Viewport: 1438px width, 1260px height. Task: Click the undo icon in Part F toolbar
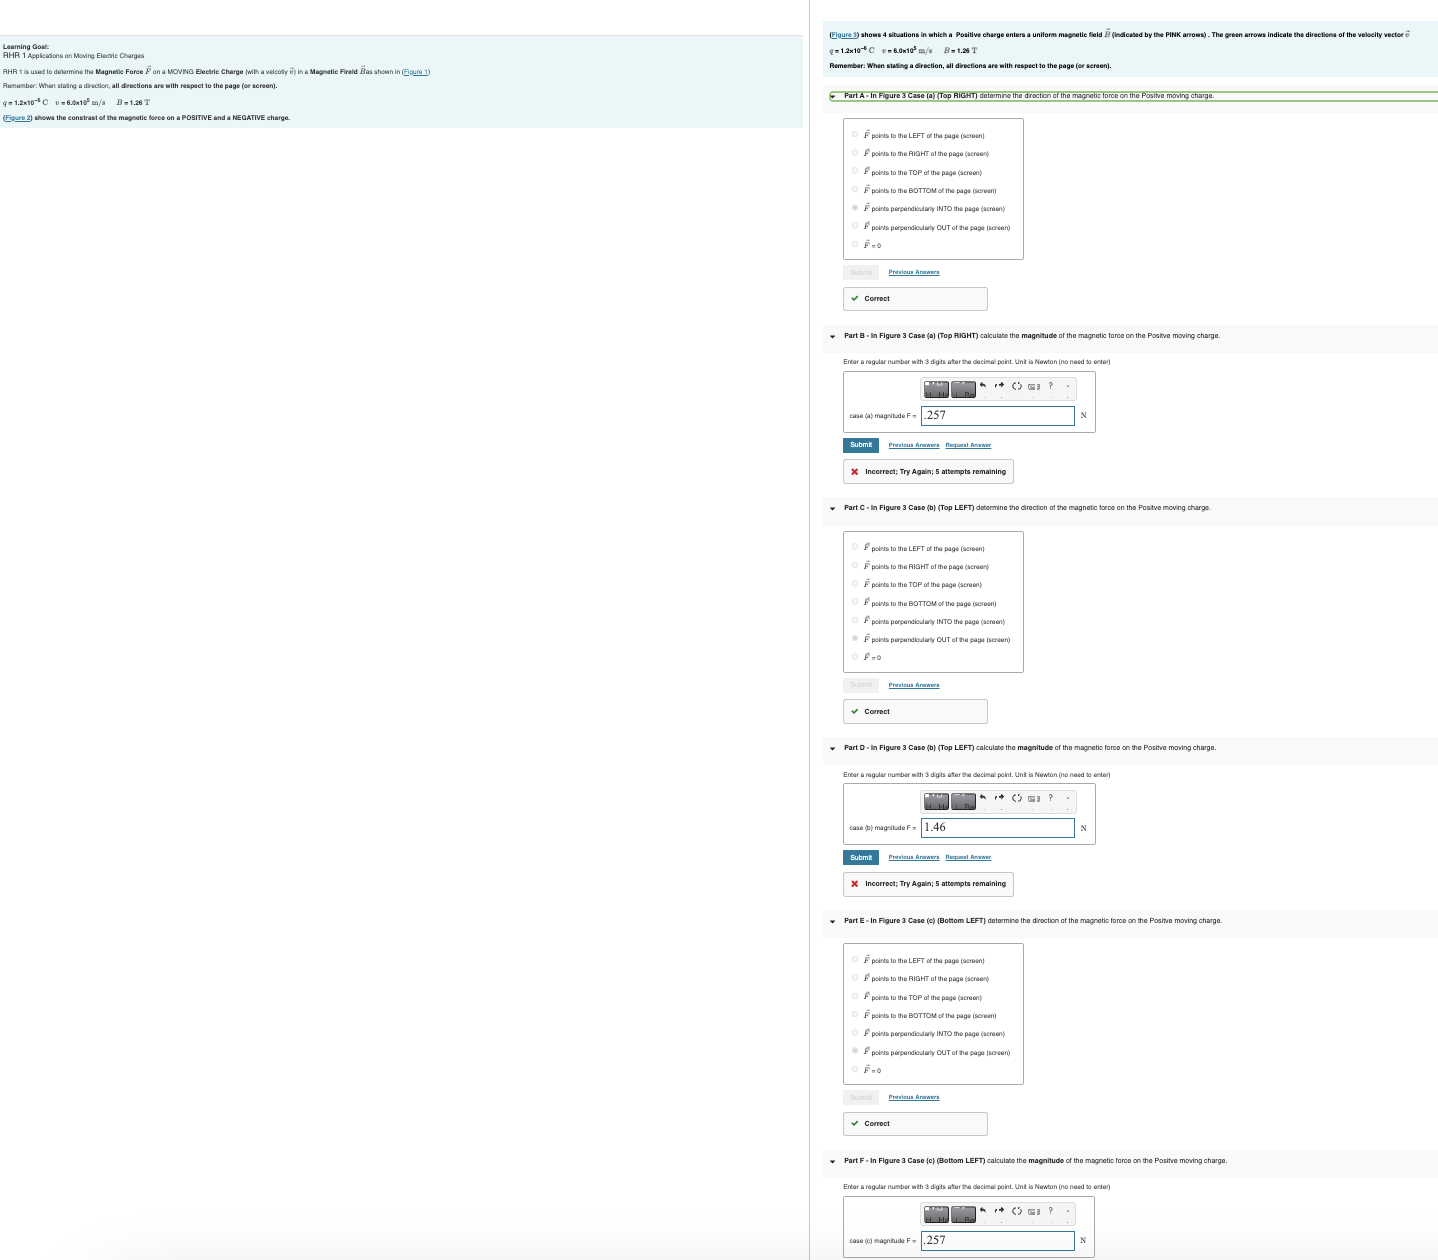(x=983, y=1212)
